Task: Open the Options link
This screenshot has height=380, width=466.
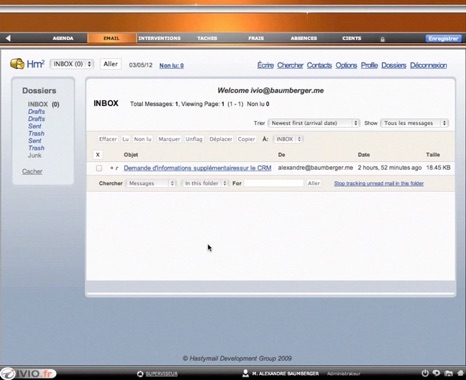Action: [346, 65]
